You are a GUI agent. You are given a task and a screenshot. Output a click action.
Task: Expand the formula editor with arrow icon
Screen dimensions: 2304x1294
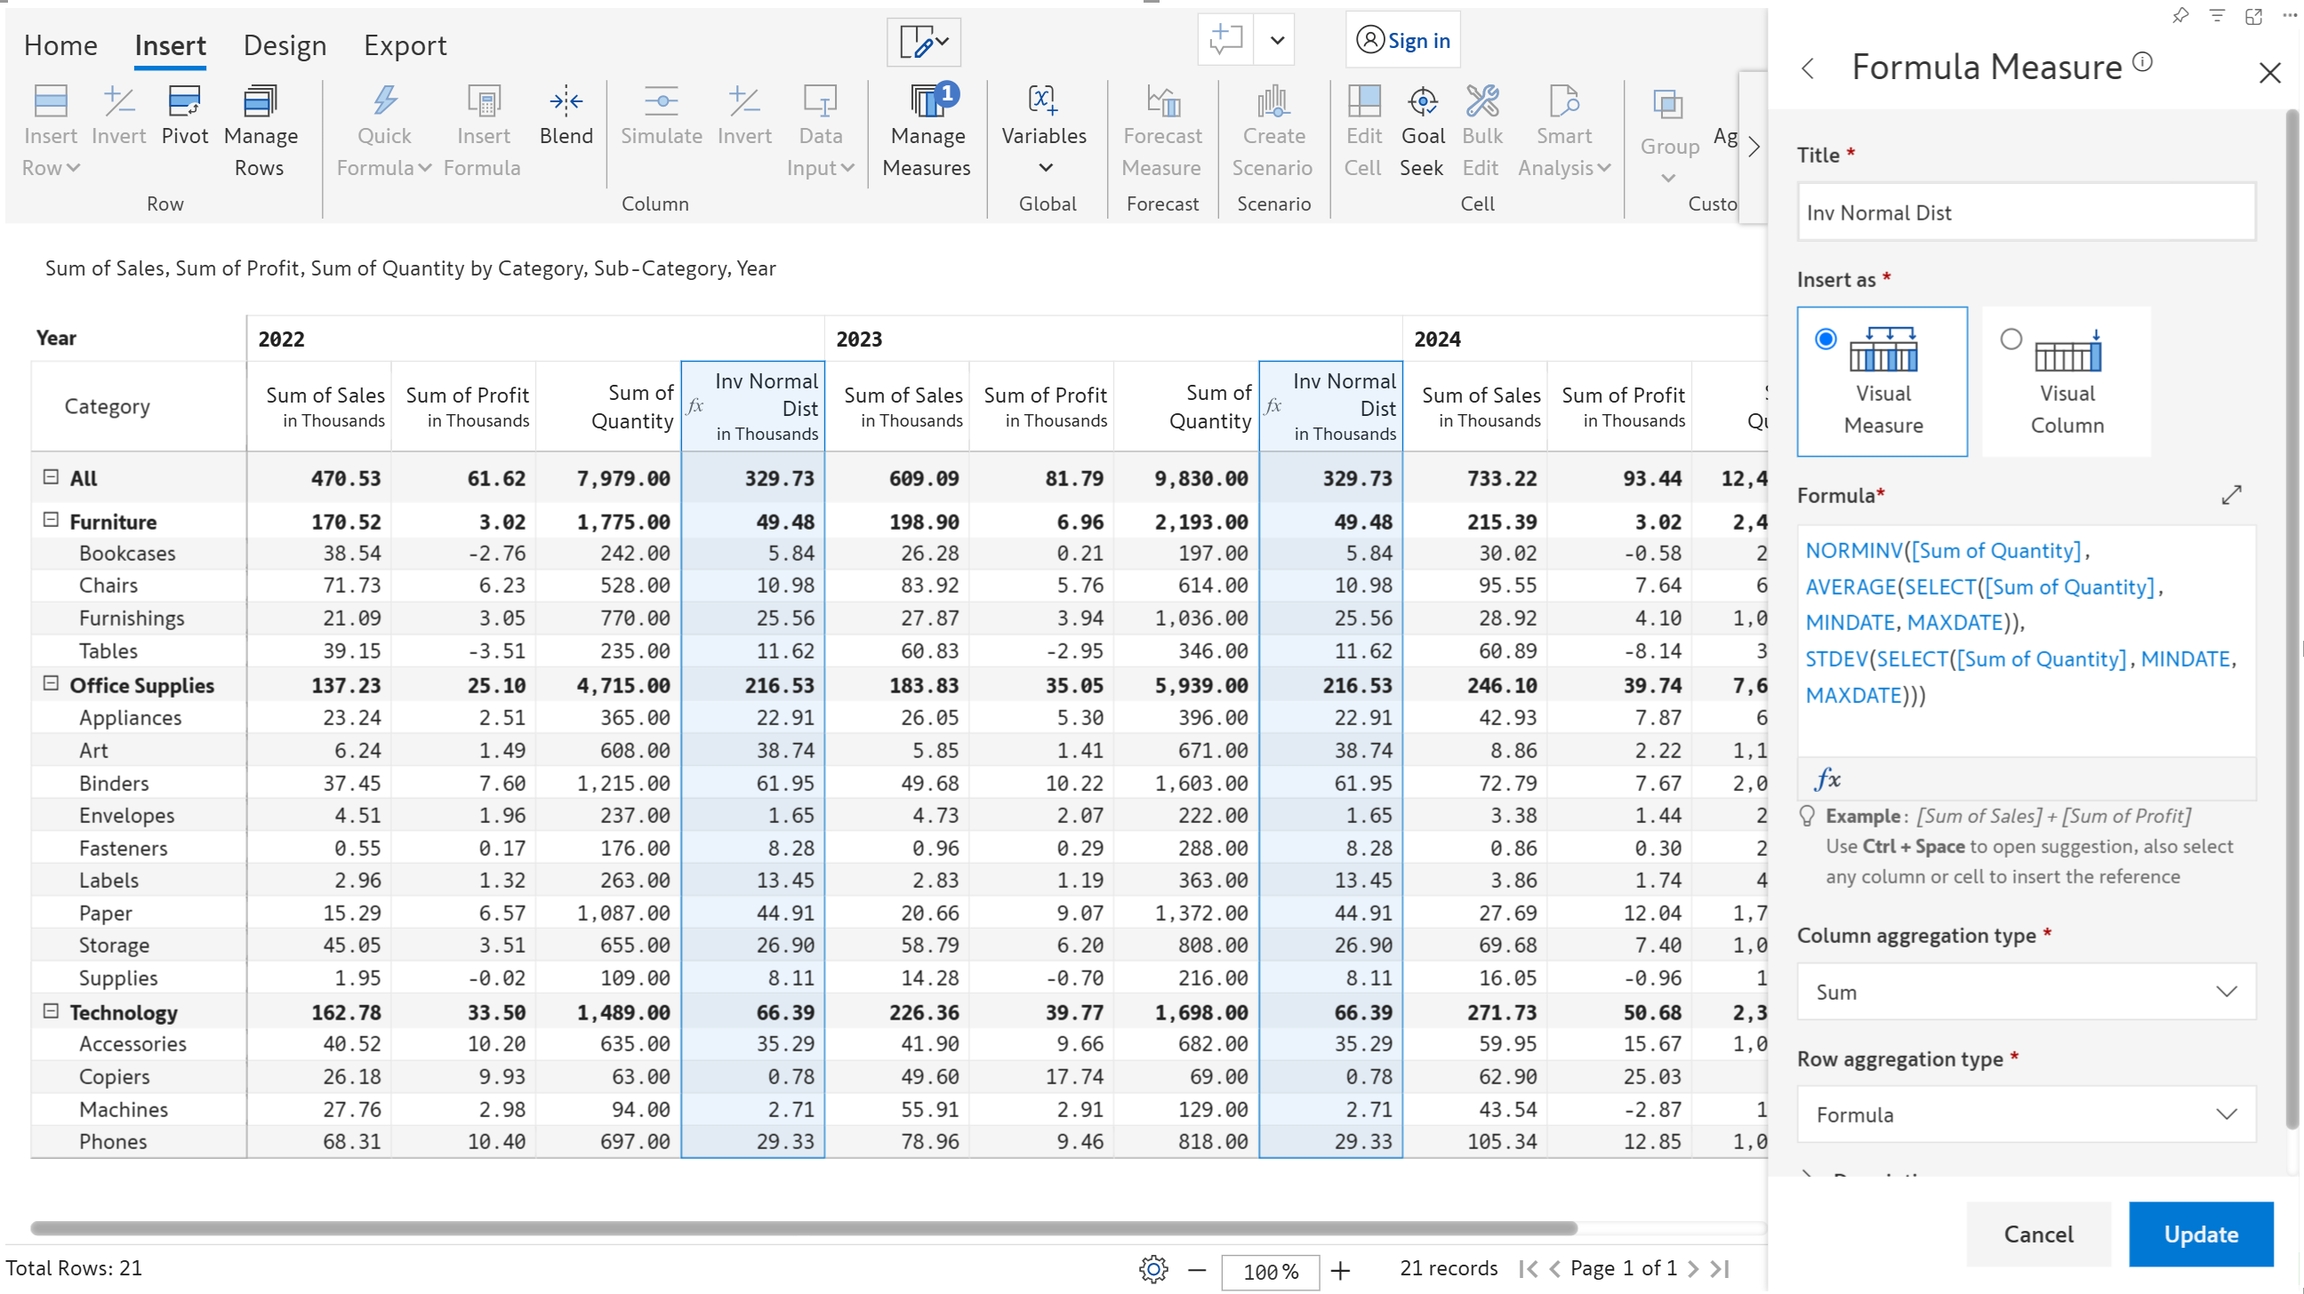tap(2231, 495)
